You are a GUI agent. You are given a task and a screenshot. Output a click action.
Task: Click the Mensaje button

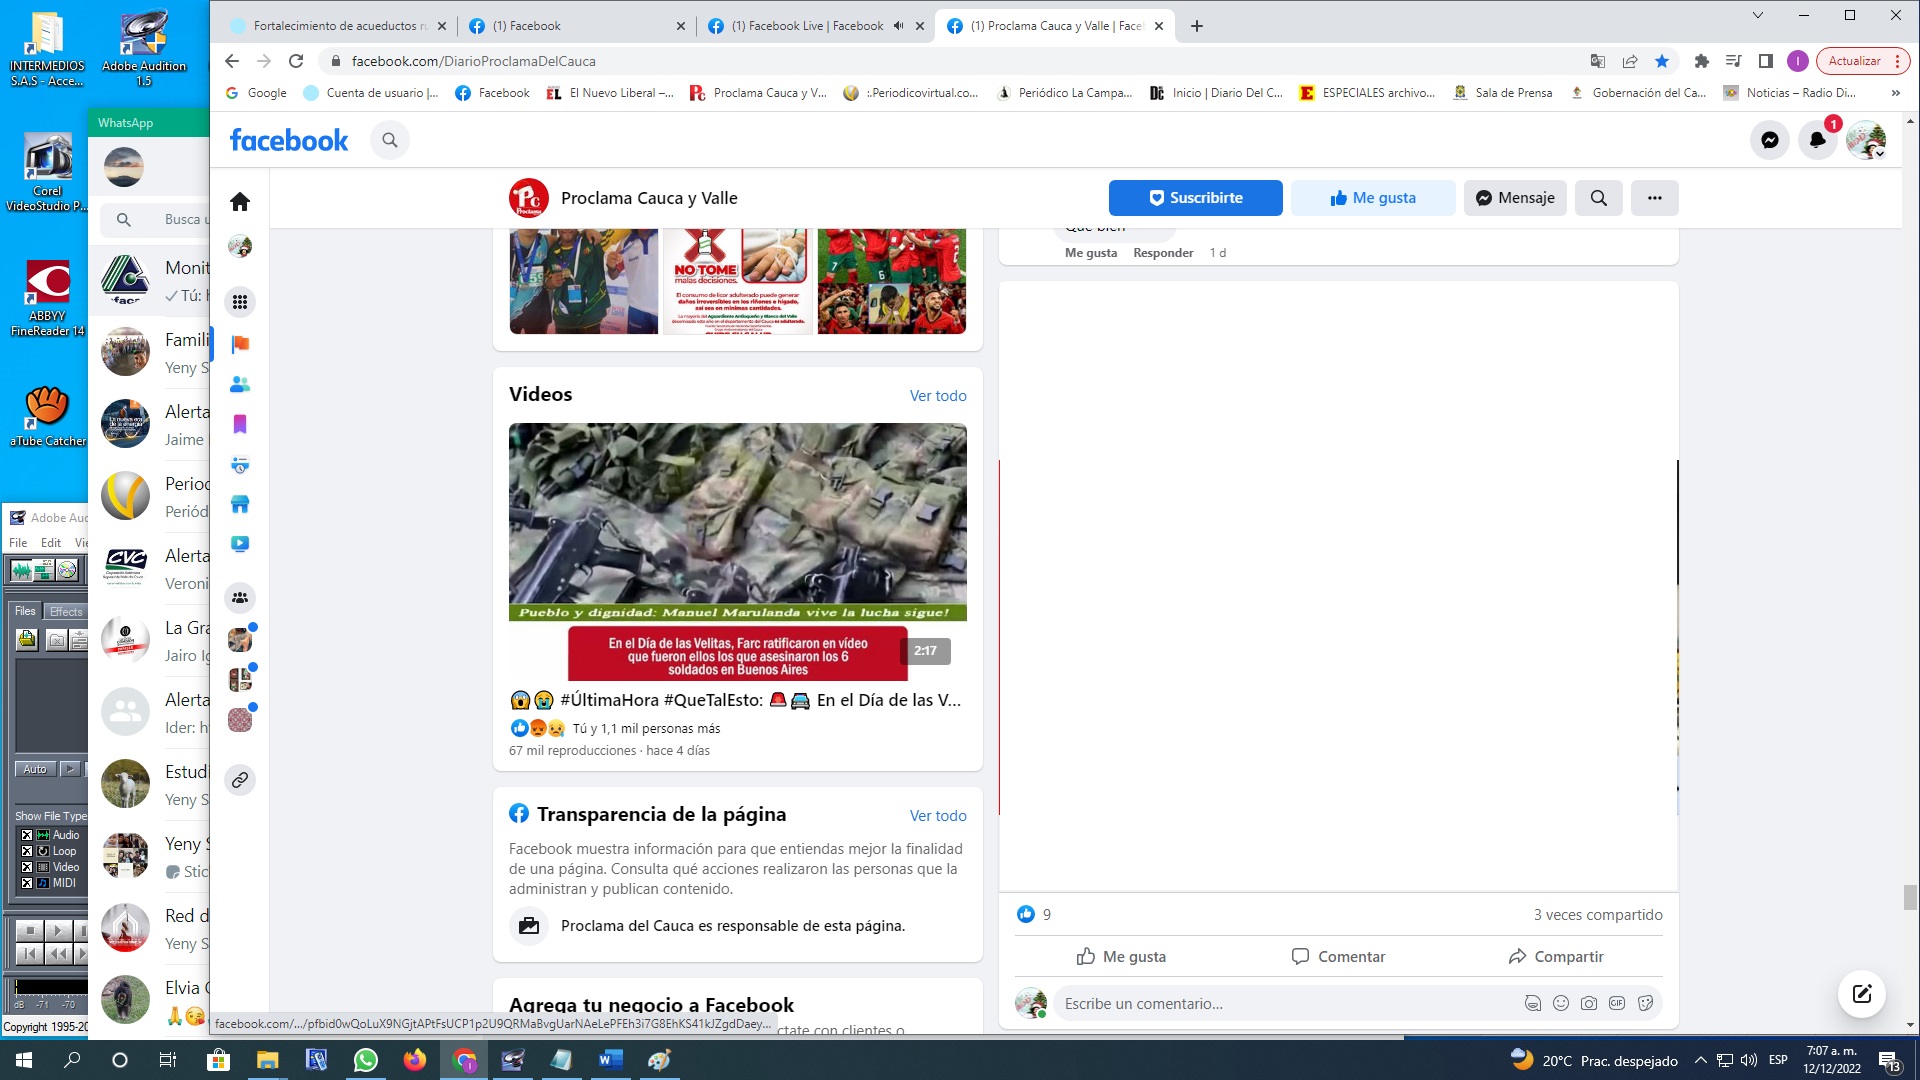pos(1515,198)
